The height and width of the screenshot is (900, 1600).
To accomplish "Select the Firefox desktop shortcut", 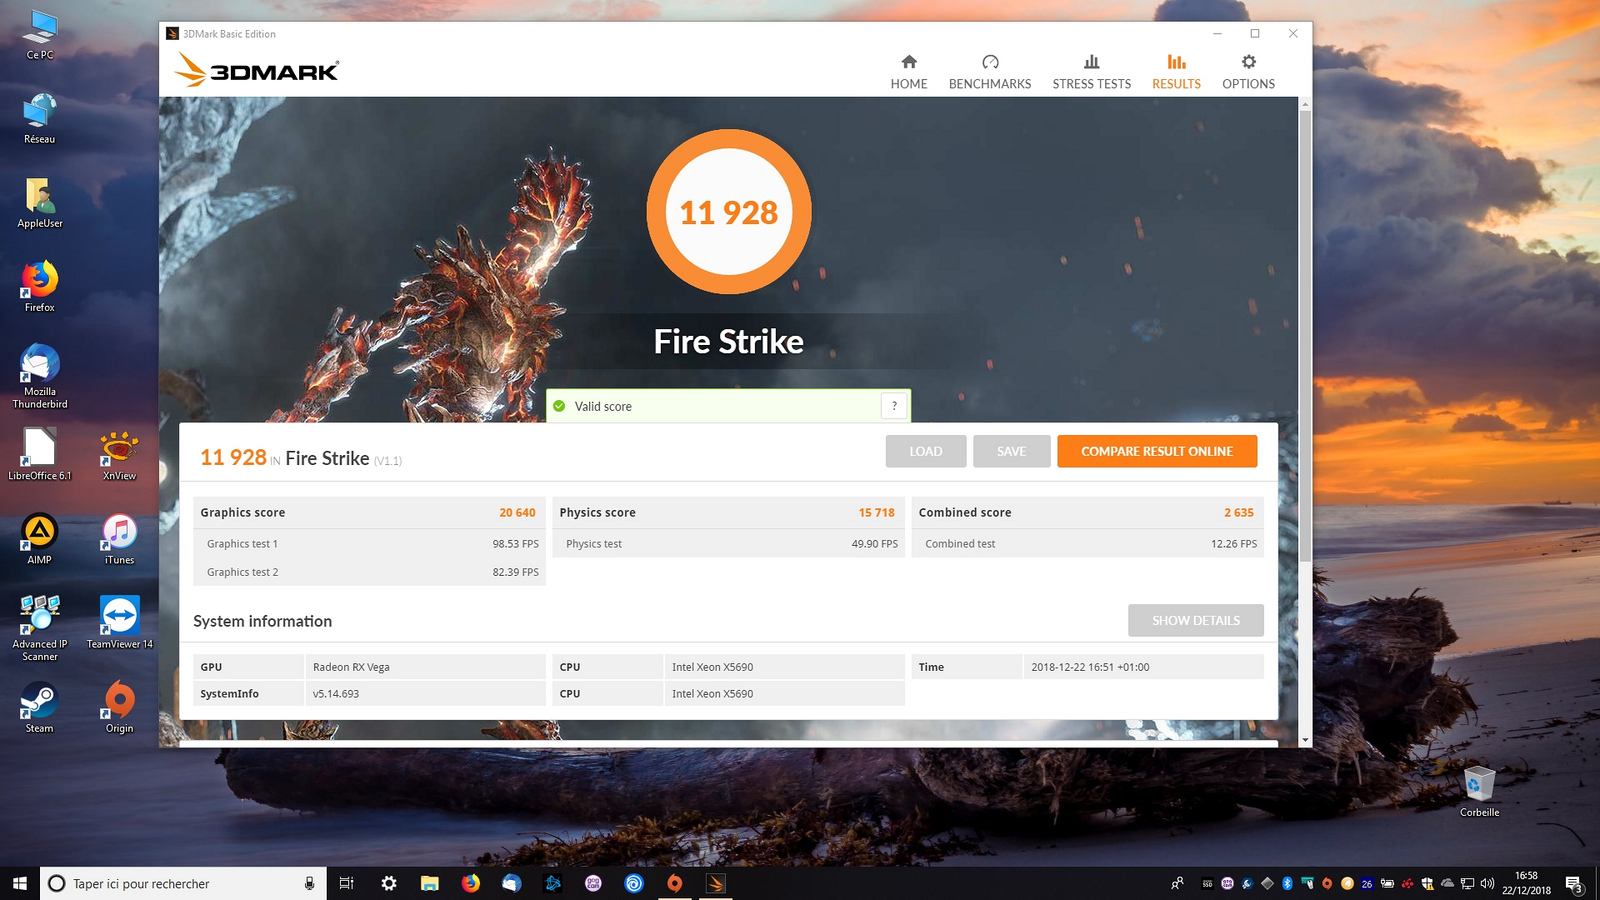I will [40, 286].
